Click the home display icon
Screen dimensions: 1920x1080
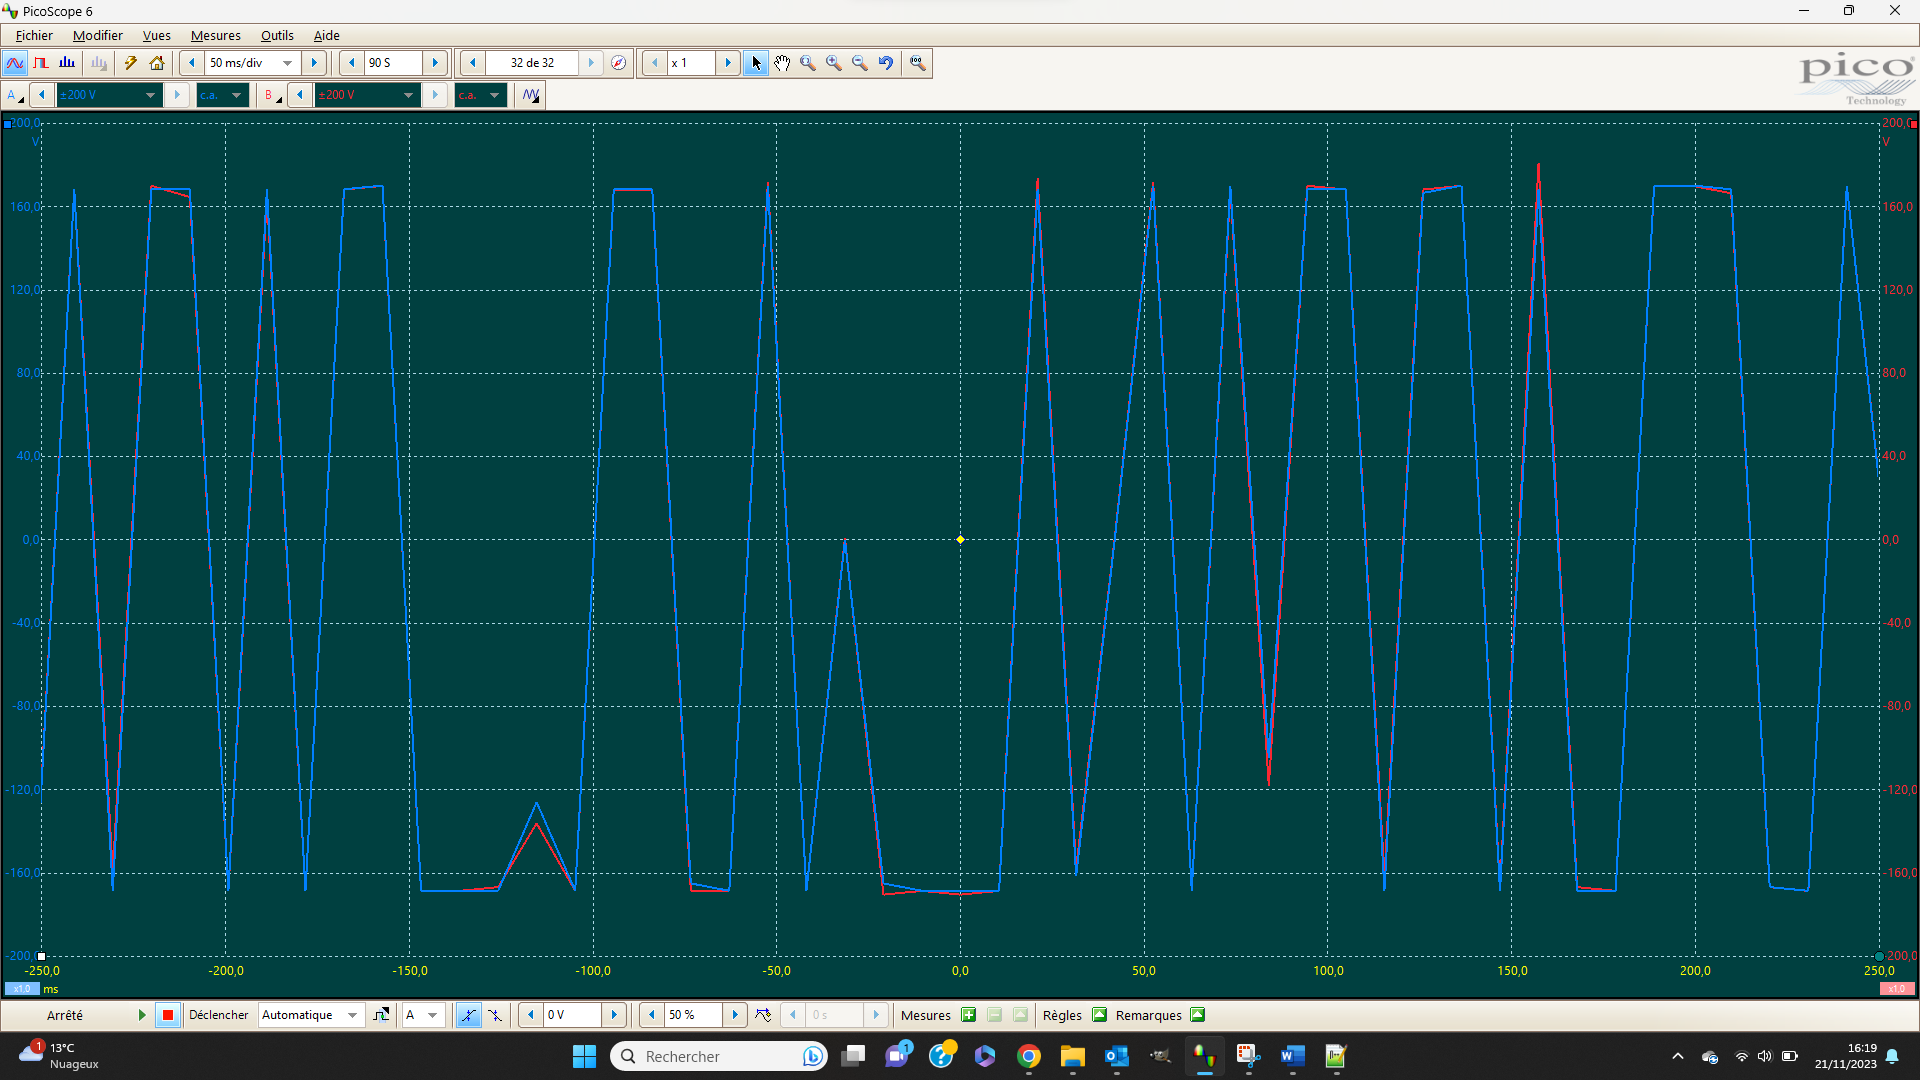(157, 63)
